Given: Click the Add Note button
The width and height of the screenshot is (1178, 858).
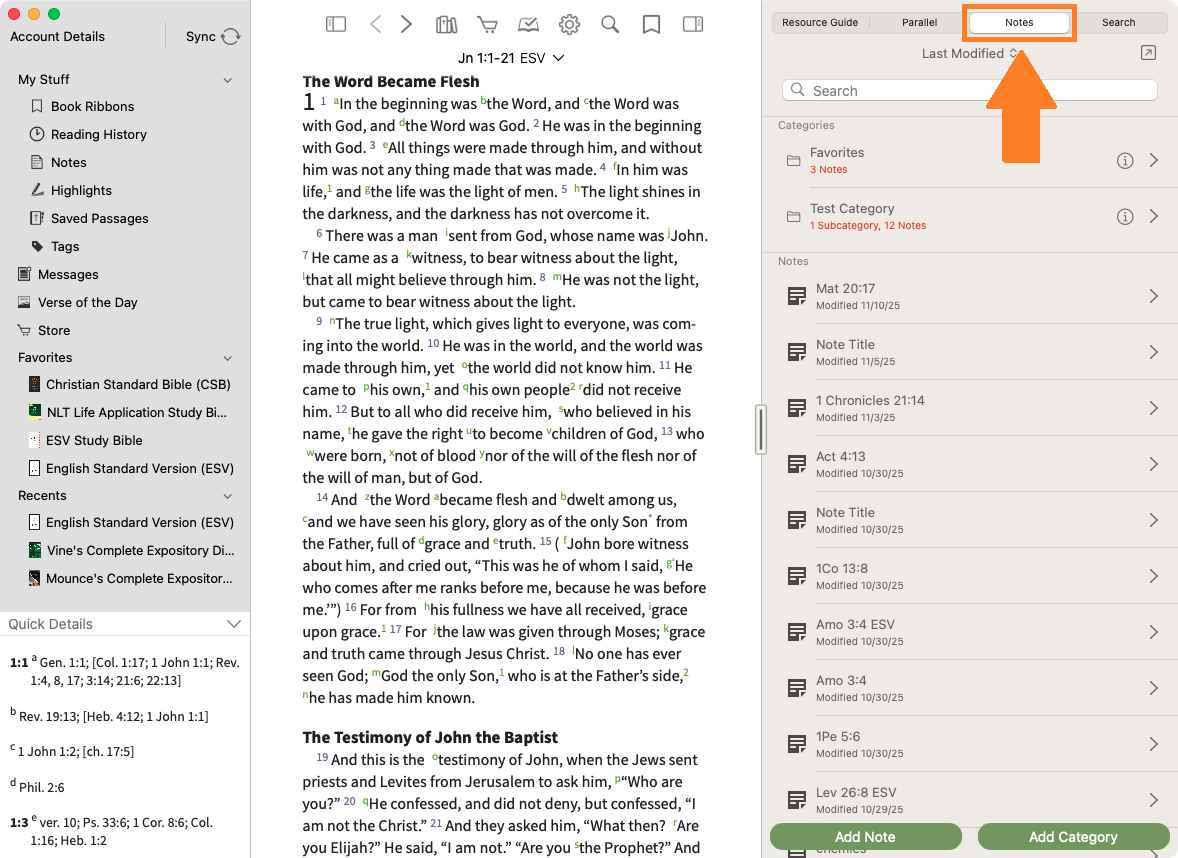Looking at the screenshot, I should [x=865, y=837].
